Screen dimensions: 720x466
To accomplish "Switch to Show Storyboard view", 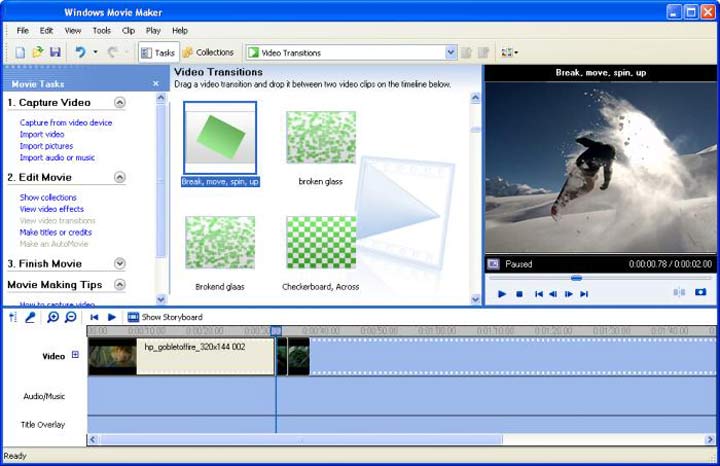I will (165, 317).
